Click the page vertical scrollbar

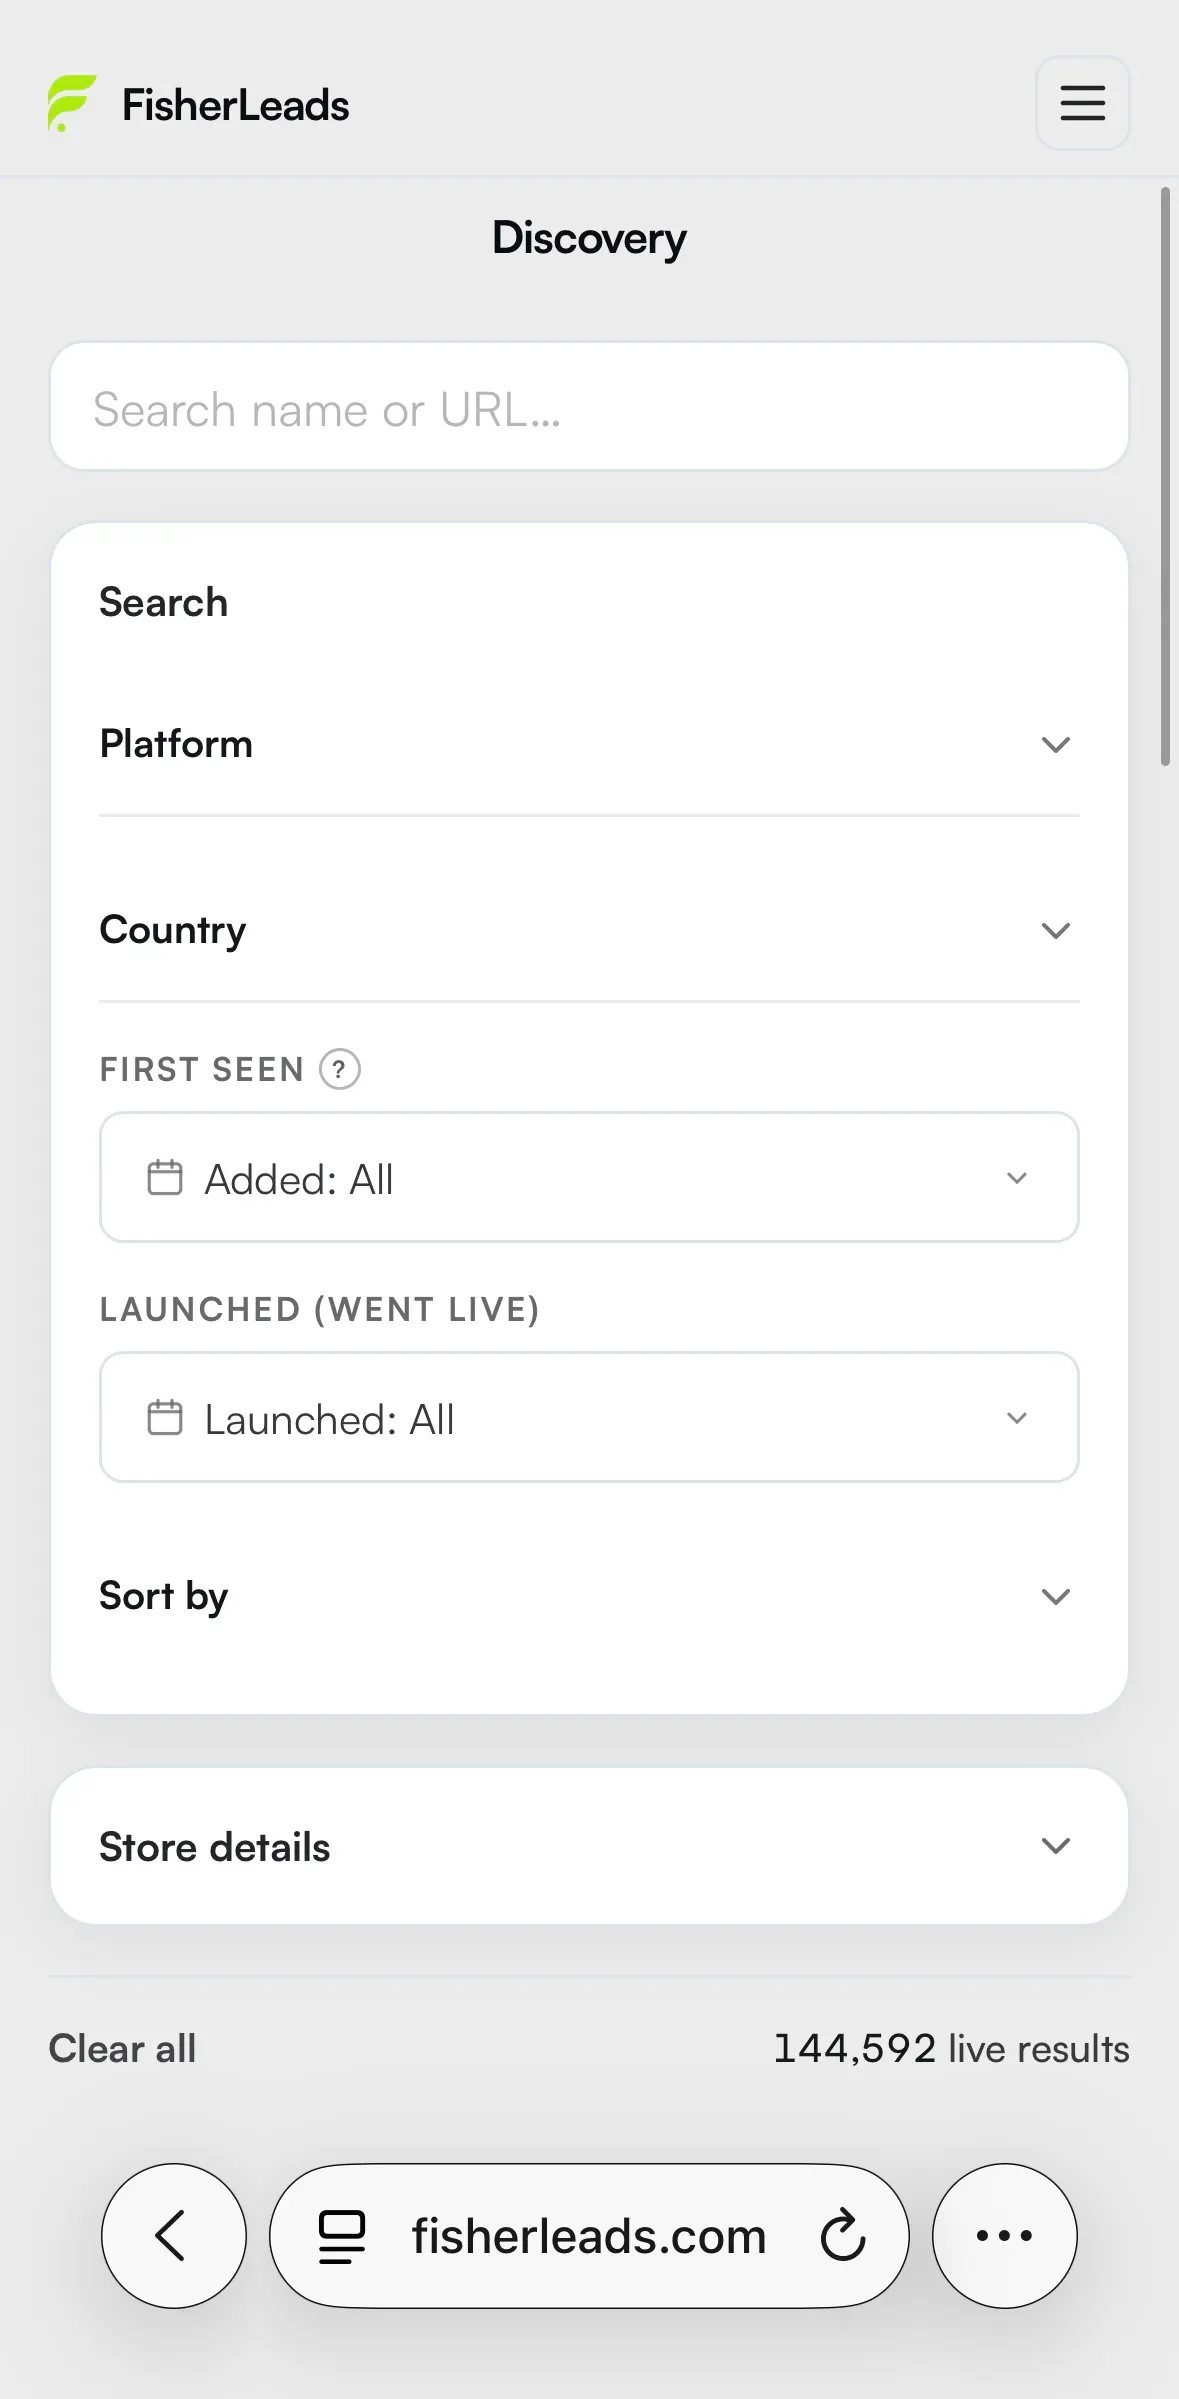1165,476
